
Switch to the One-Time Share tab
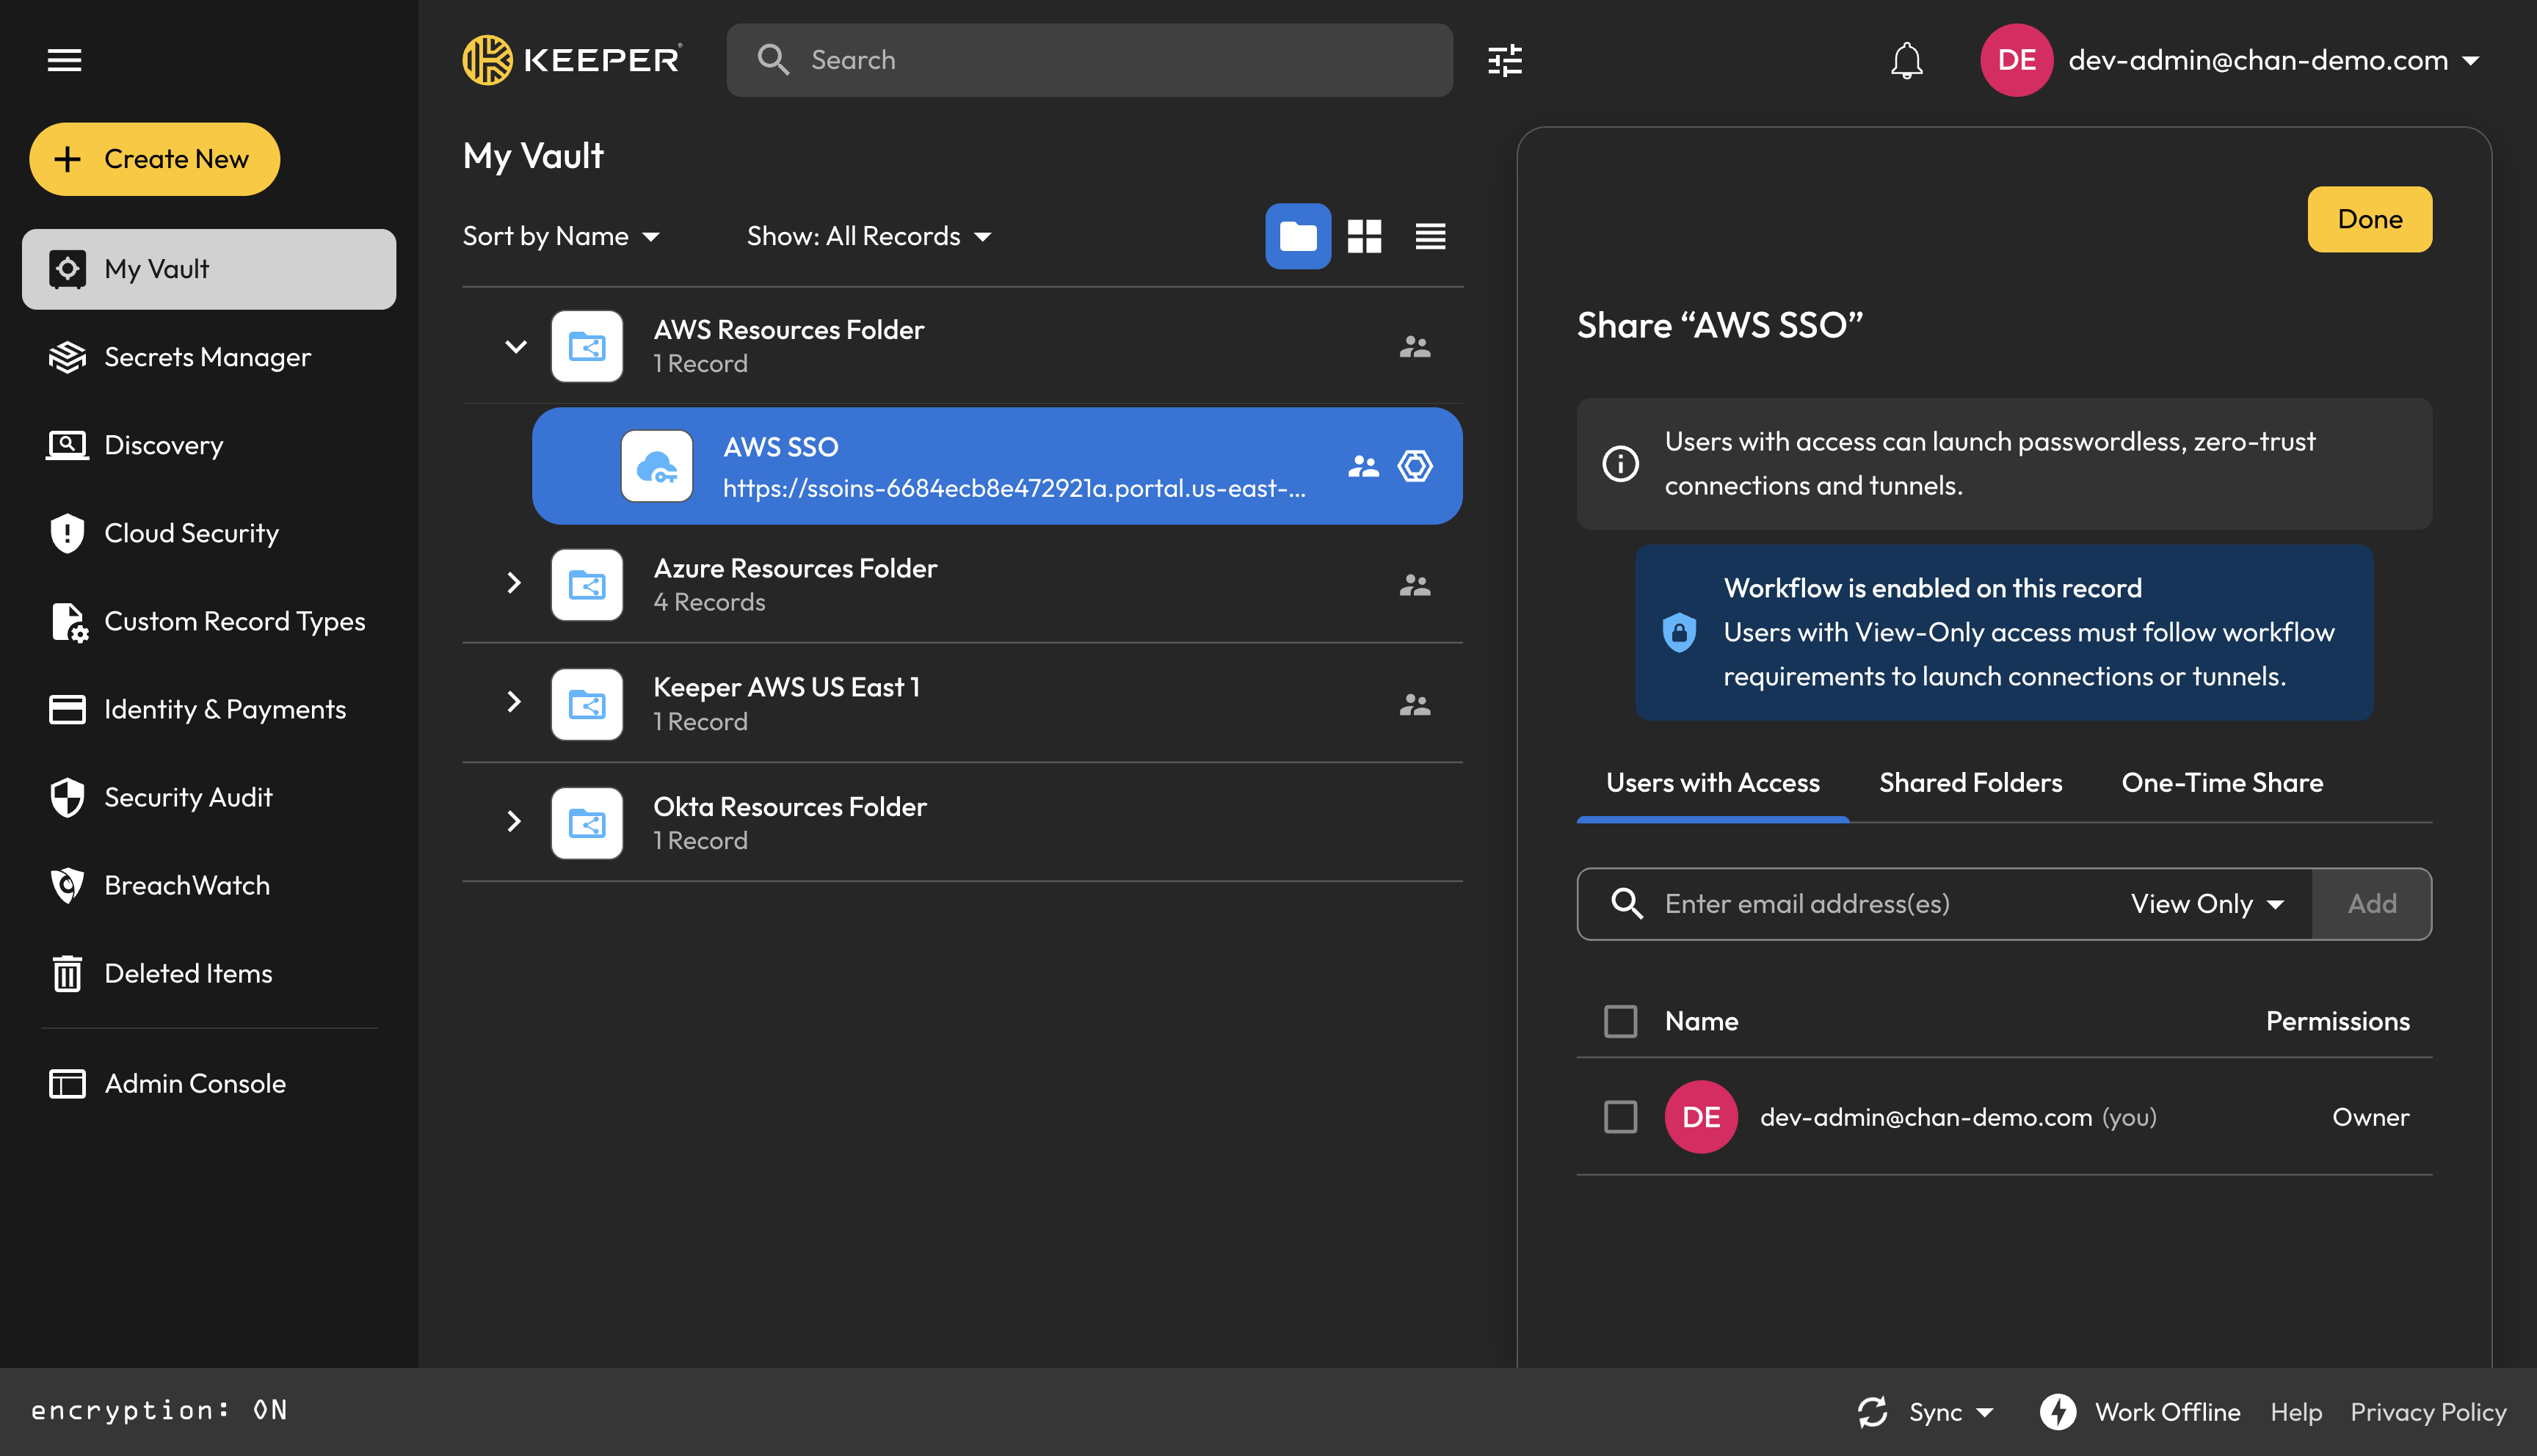[x=2222, y=783]
